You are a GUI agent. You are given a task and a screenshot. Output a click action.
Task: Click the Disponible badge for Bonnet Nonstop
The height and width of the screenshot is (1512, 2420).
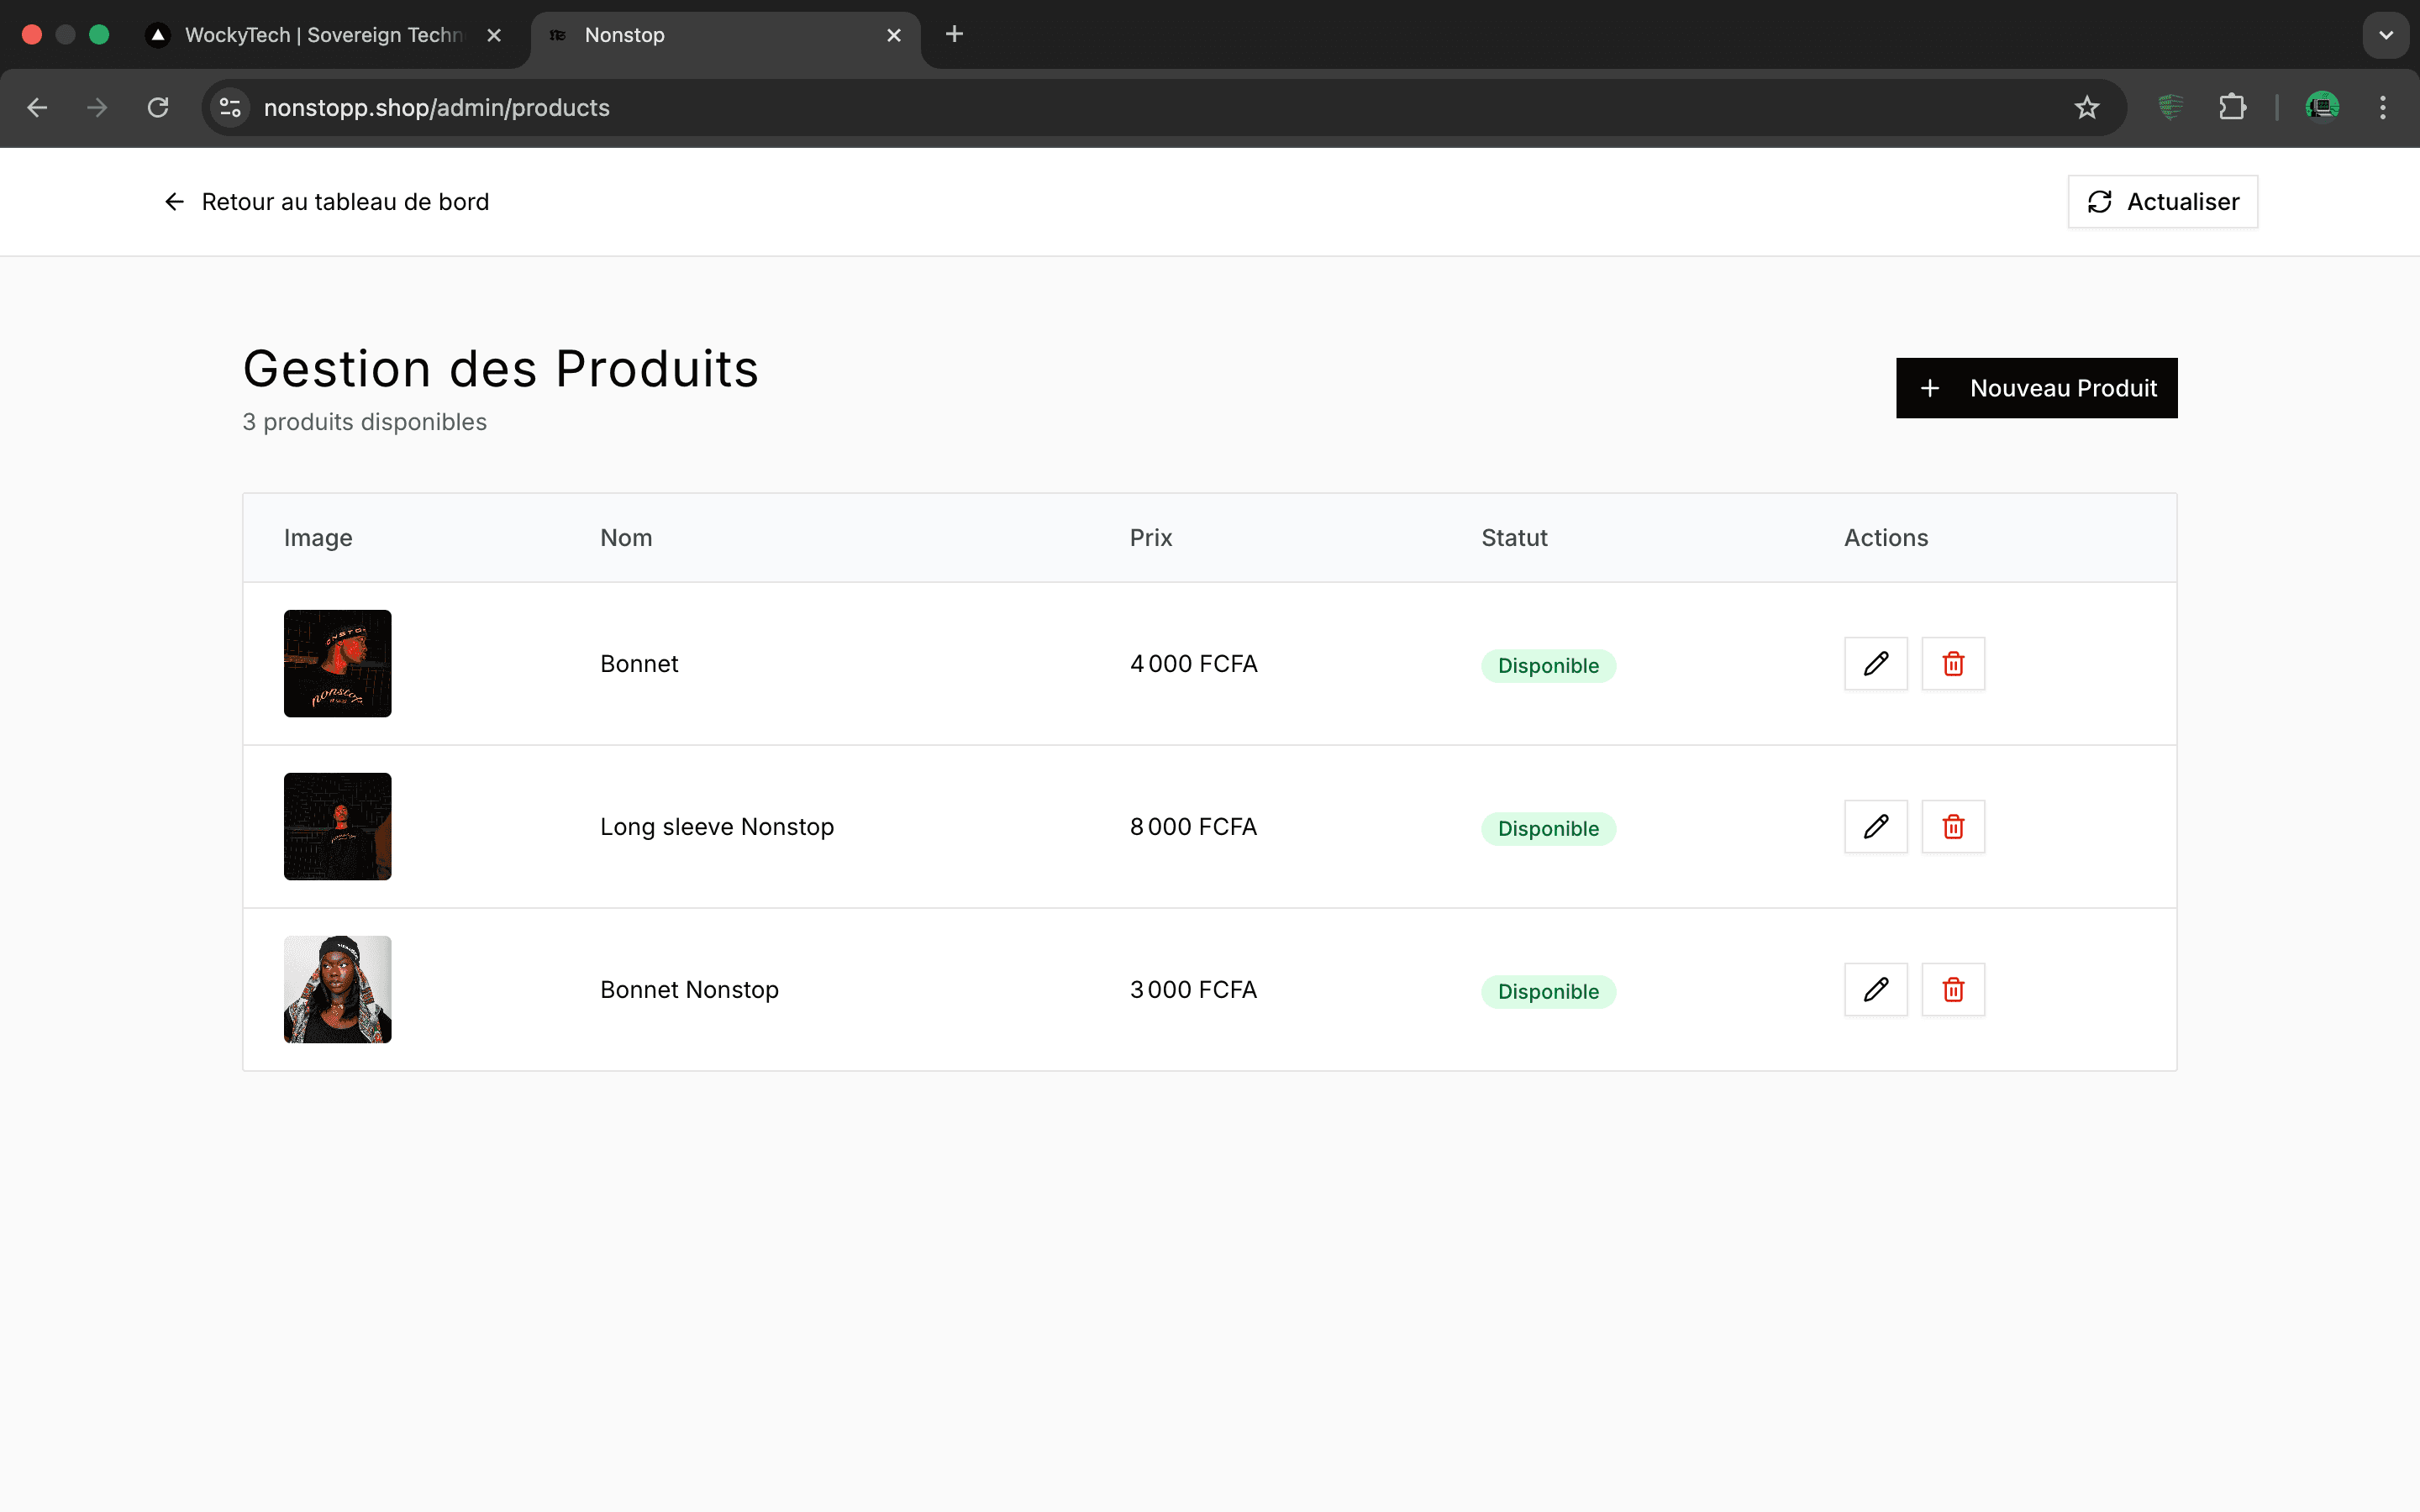[1548, 992]
